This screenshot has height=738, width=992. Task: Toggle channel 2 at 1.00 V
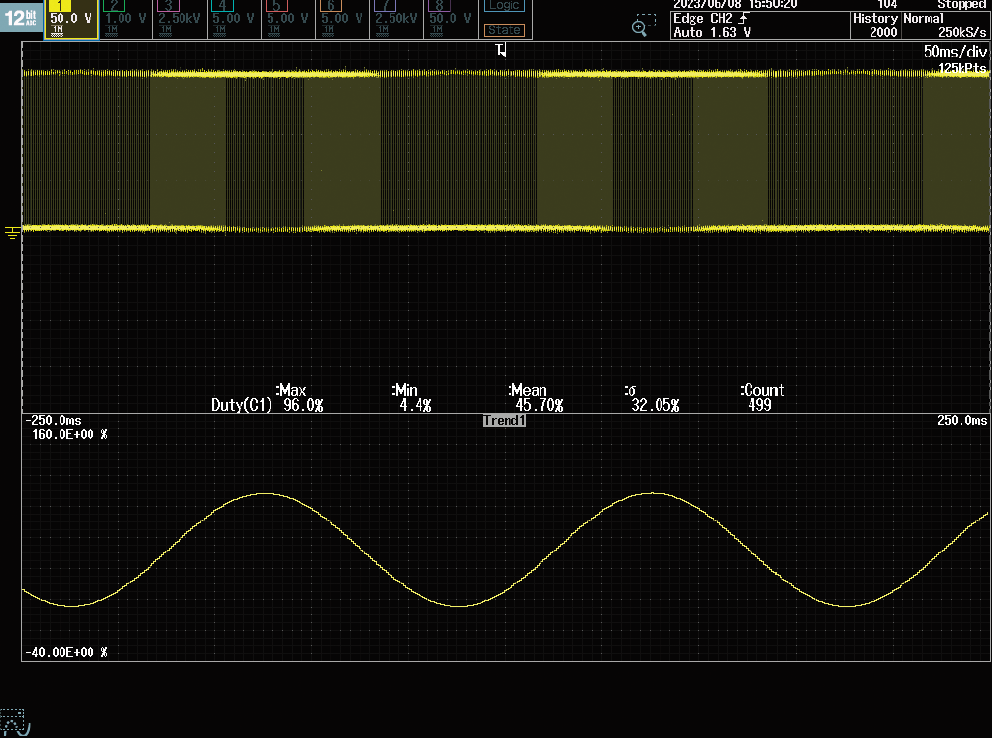click(125, 19)
